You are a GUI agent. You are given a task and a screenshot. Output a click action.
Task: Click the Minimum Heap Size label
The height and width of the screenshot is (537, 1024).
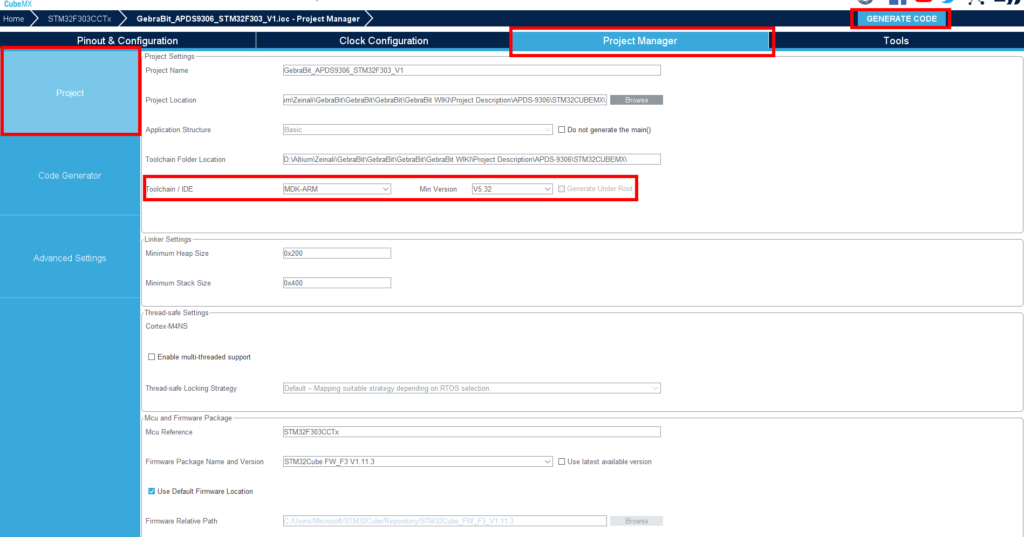pos(177,253)
